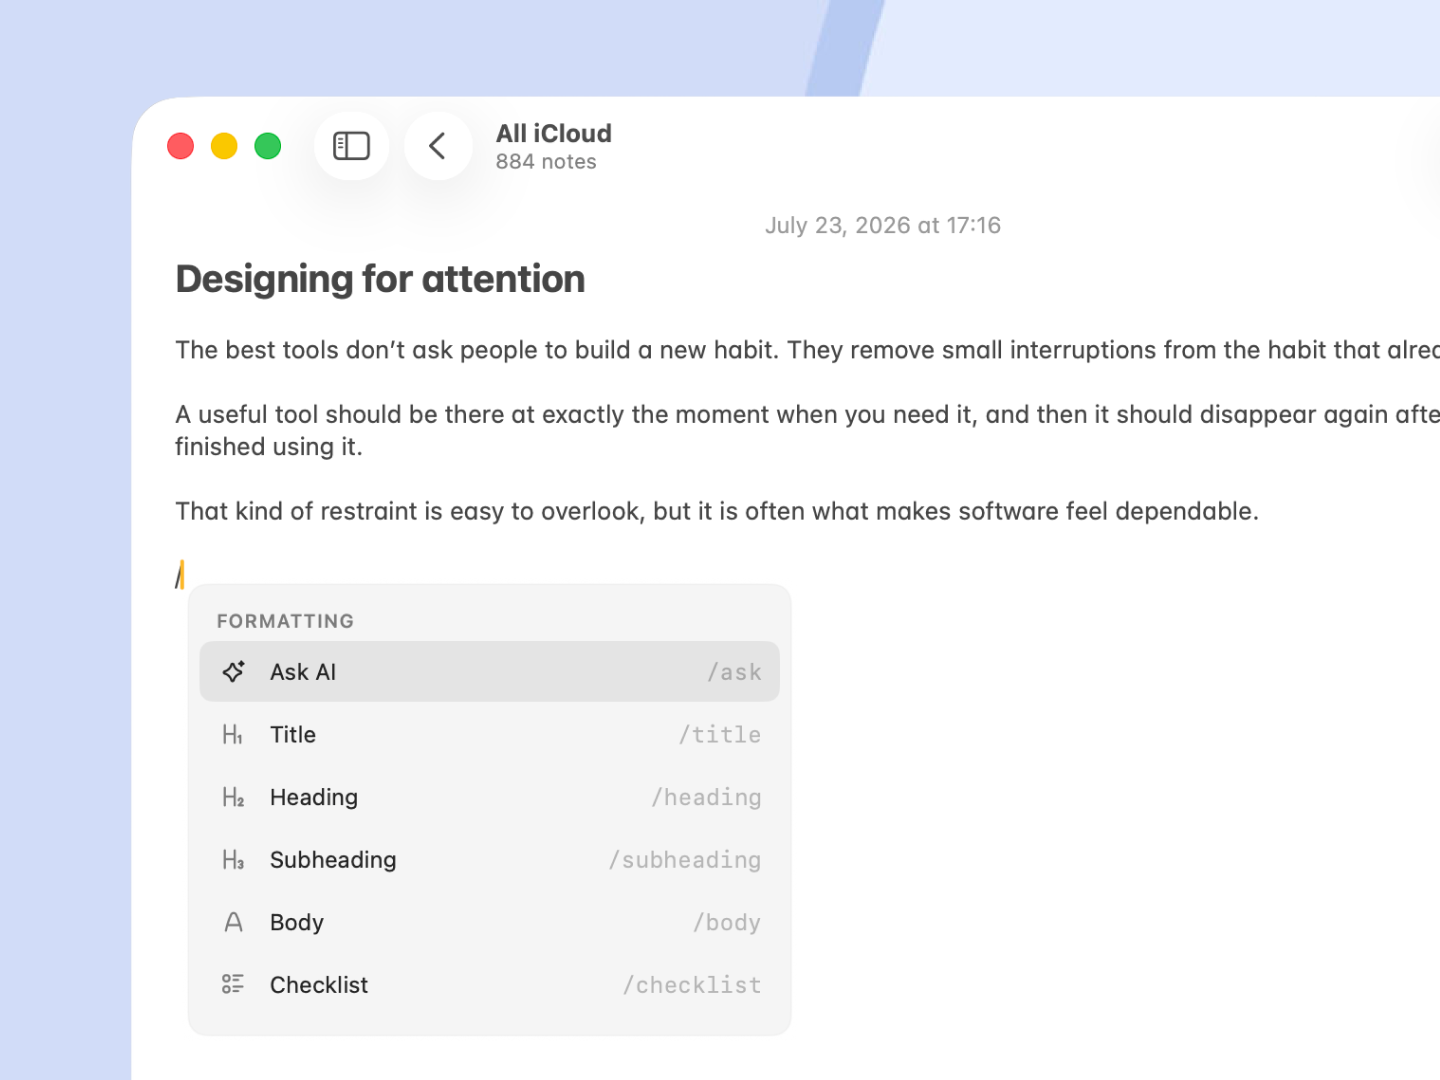Insert Checklist from formatting menu
This screenshot has height=1080, width=1440.
[490, 985]
